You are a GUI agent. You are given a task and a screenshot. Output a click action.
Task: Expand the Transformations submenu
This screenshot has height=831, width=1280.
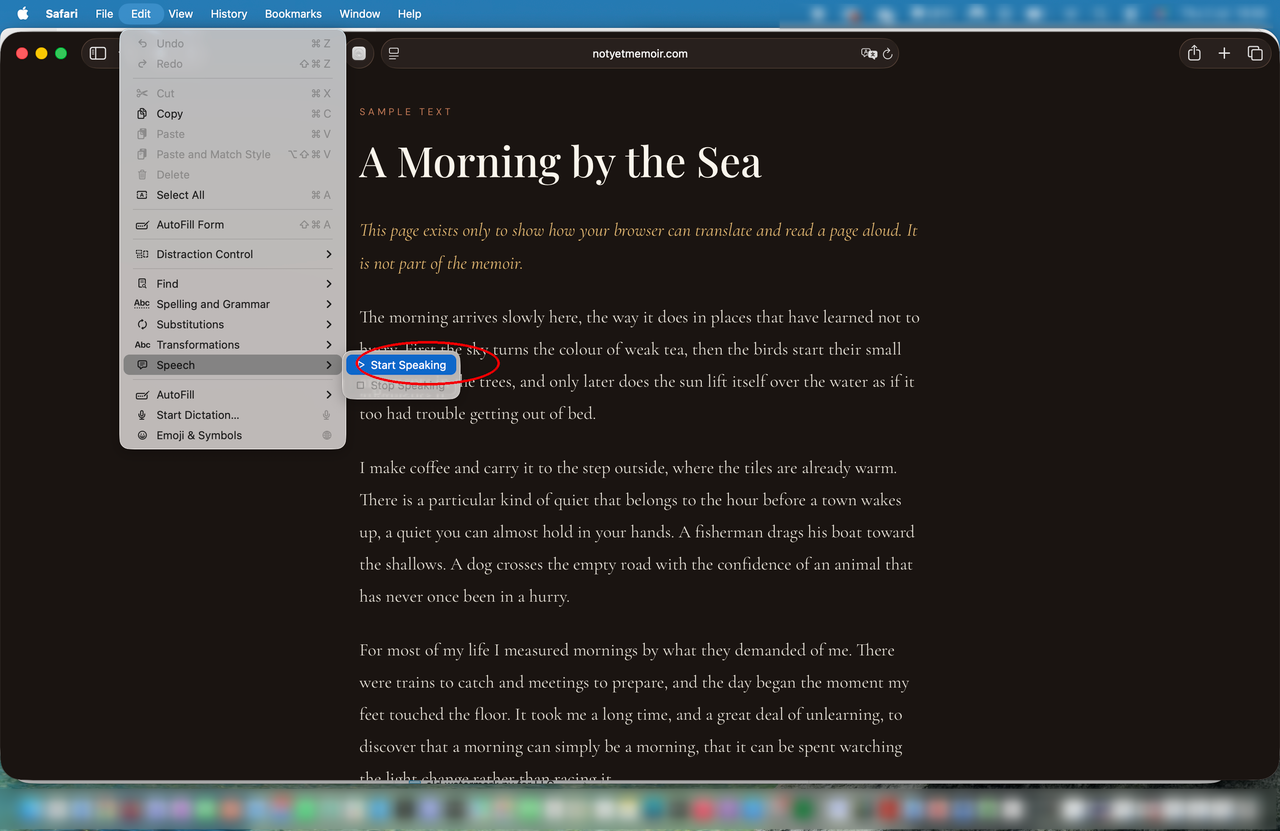pyautogui.click(x=233, y=345)
